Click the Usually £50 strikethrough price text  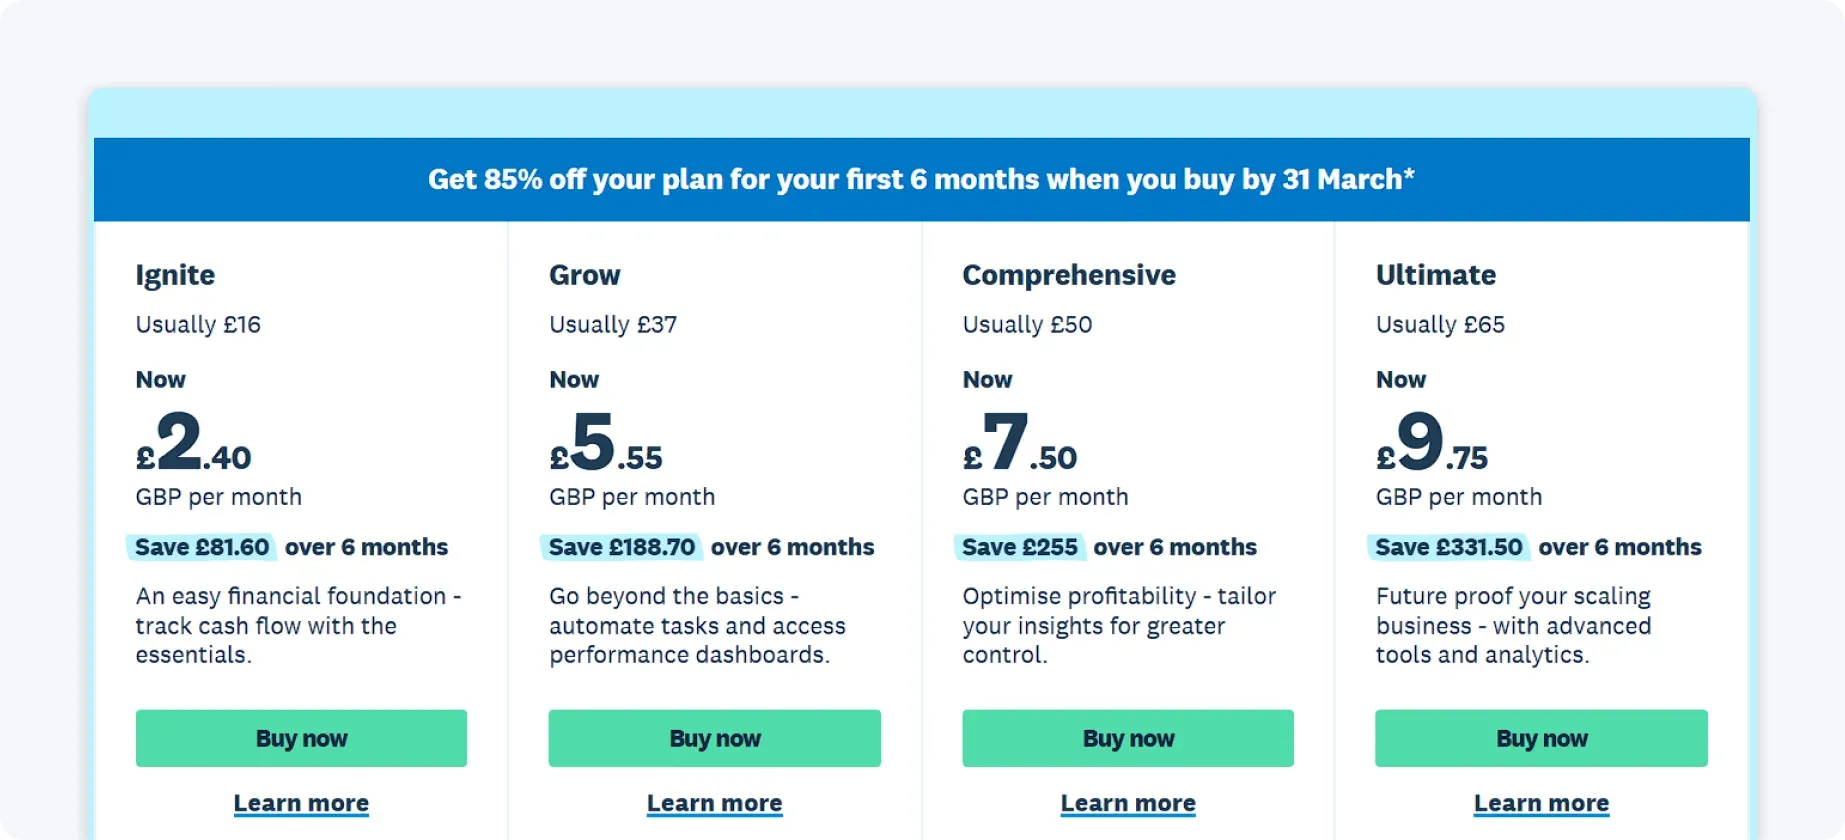tap(1027, 324)
